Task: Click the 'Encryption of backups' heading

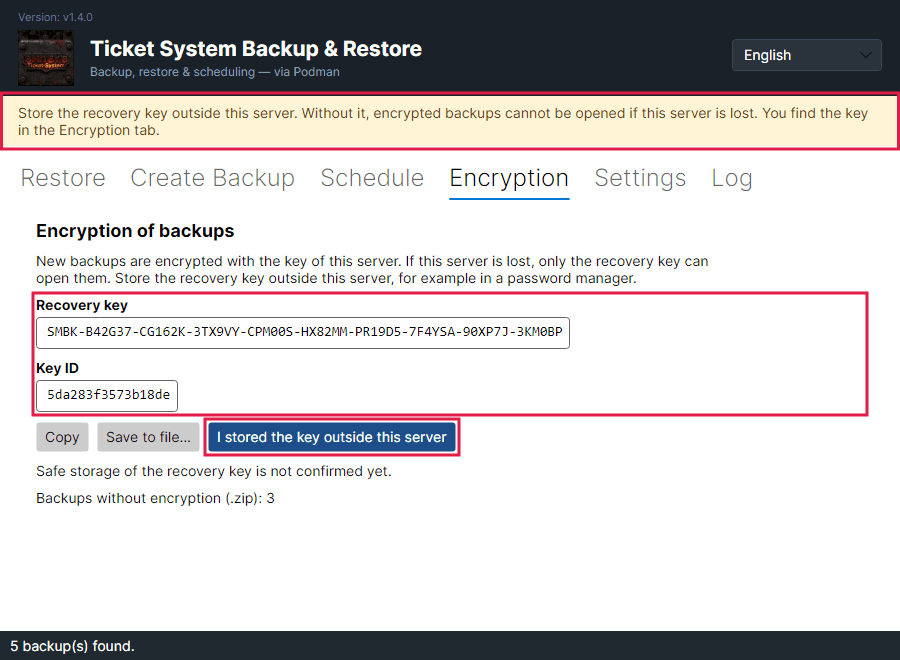Action: [135, 231]
